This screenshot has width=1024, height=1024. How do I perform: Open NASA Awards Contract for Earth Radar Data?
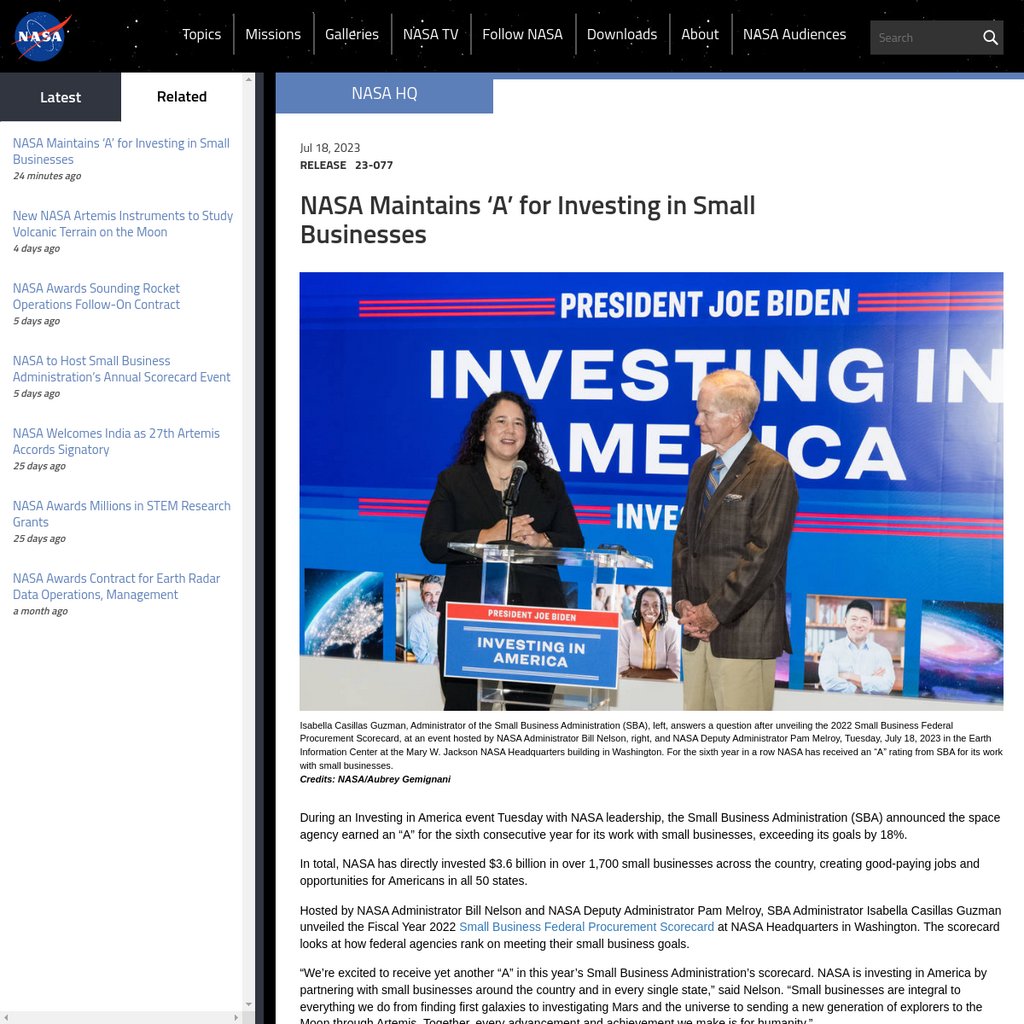pyautogui.click(x=116, y=586)
